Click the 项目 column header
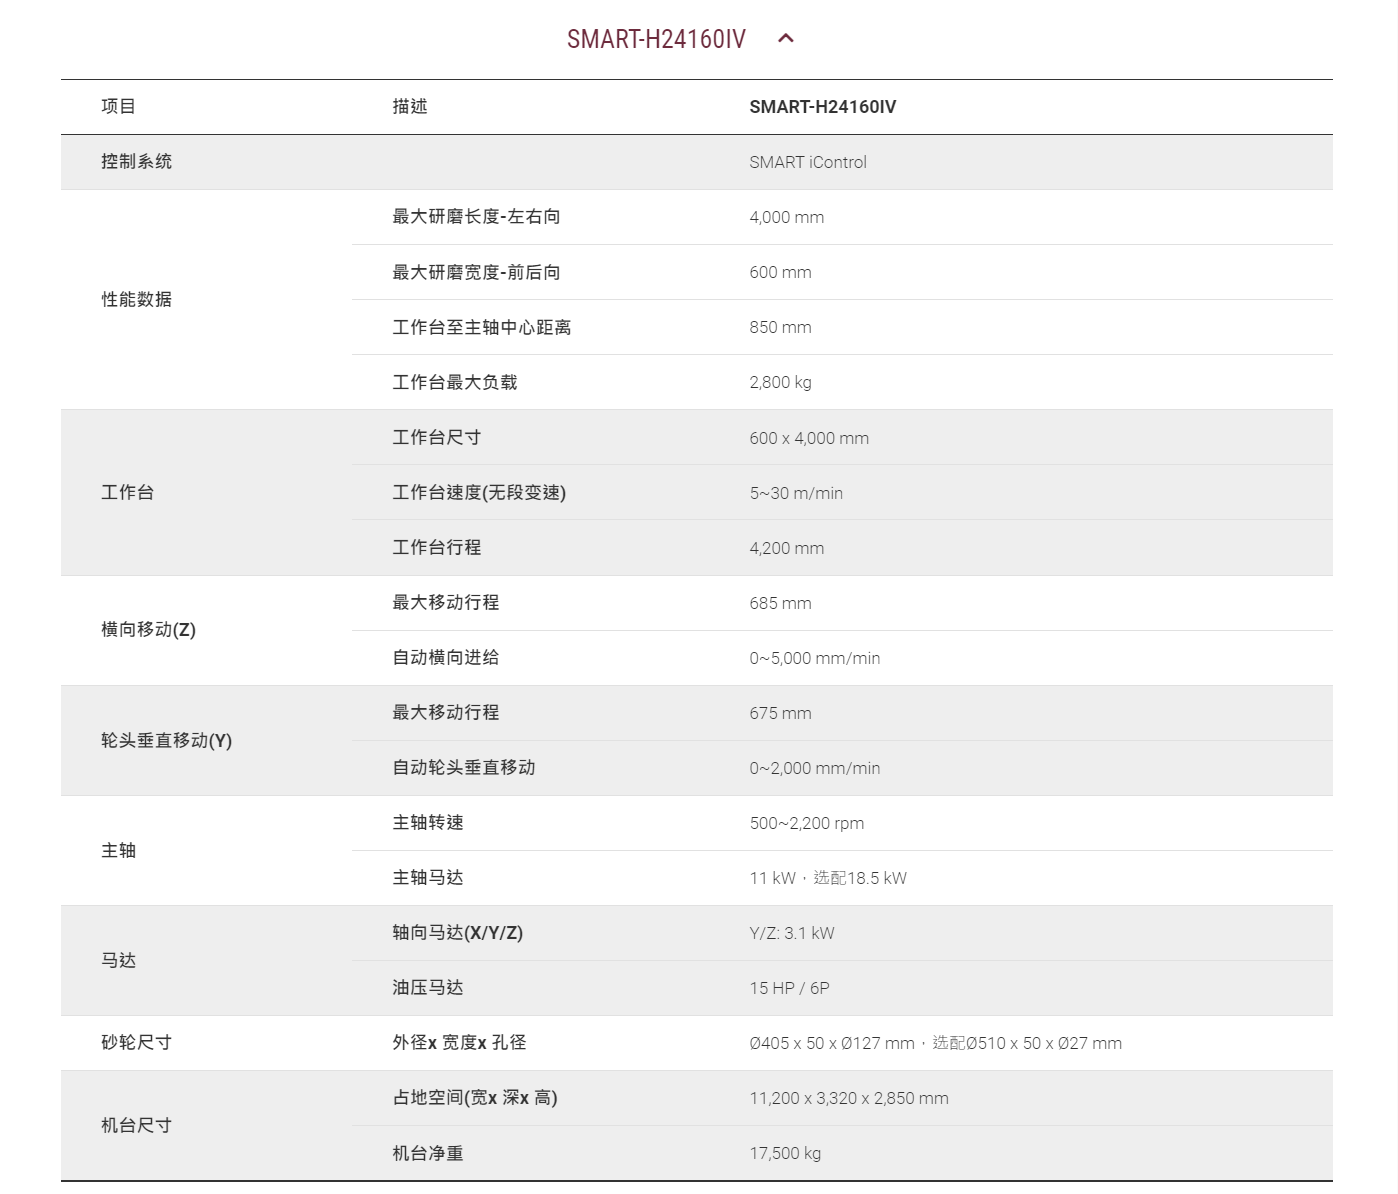Screen dimensions: 1398x1194 (118, 106)
